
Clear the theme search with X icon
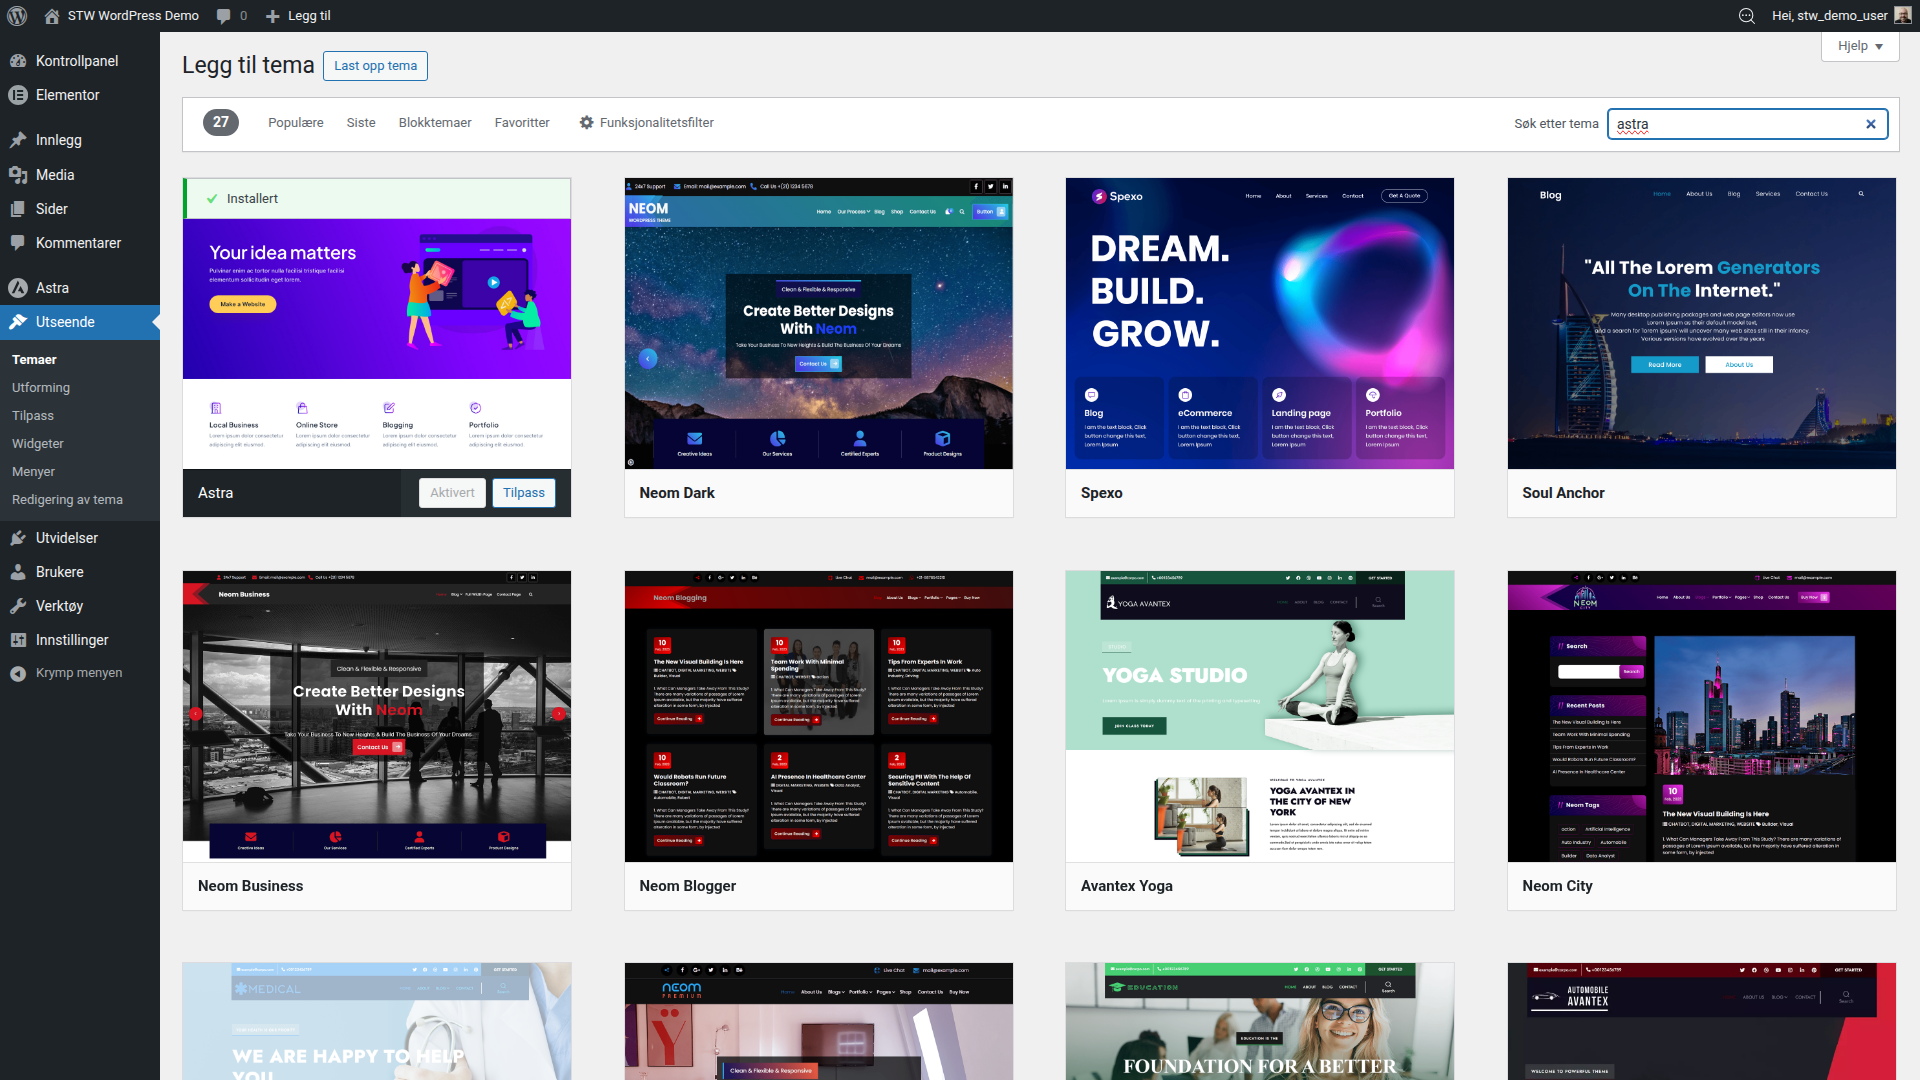[x=1871, y=124]
